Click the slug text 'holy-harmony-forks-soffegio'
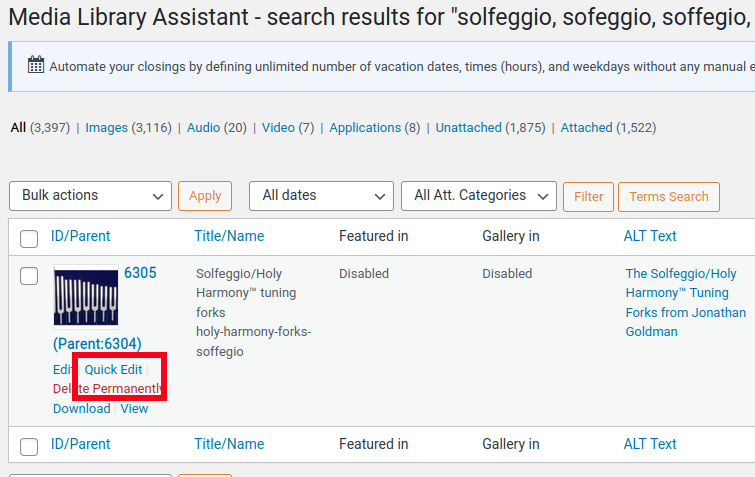This screenshot has width=755, height=477. (x=254, y=342)
